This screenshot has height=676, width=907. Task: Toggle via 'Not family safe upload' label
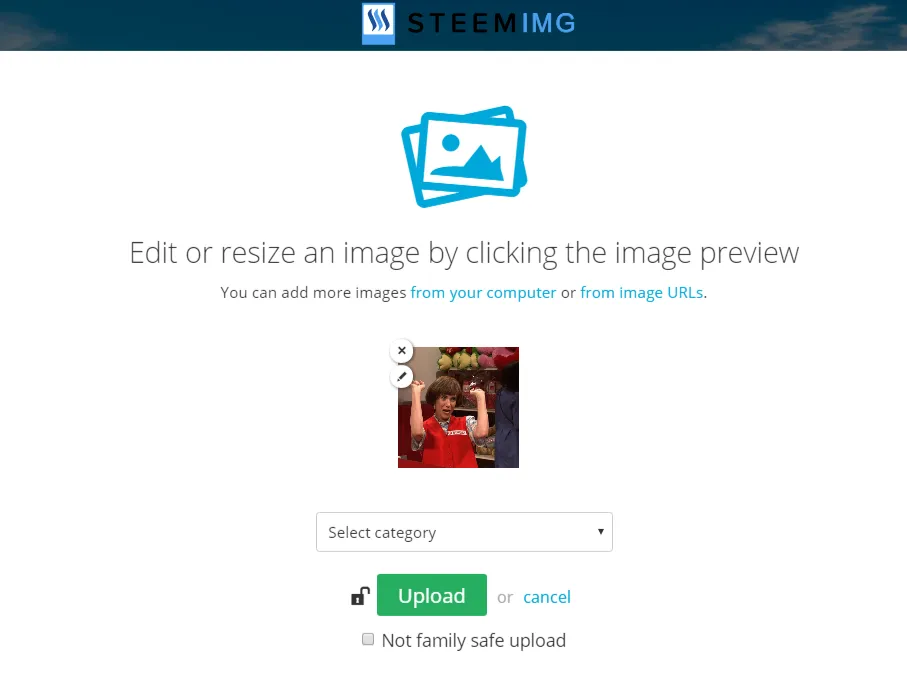[x=474, y=641]
